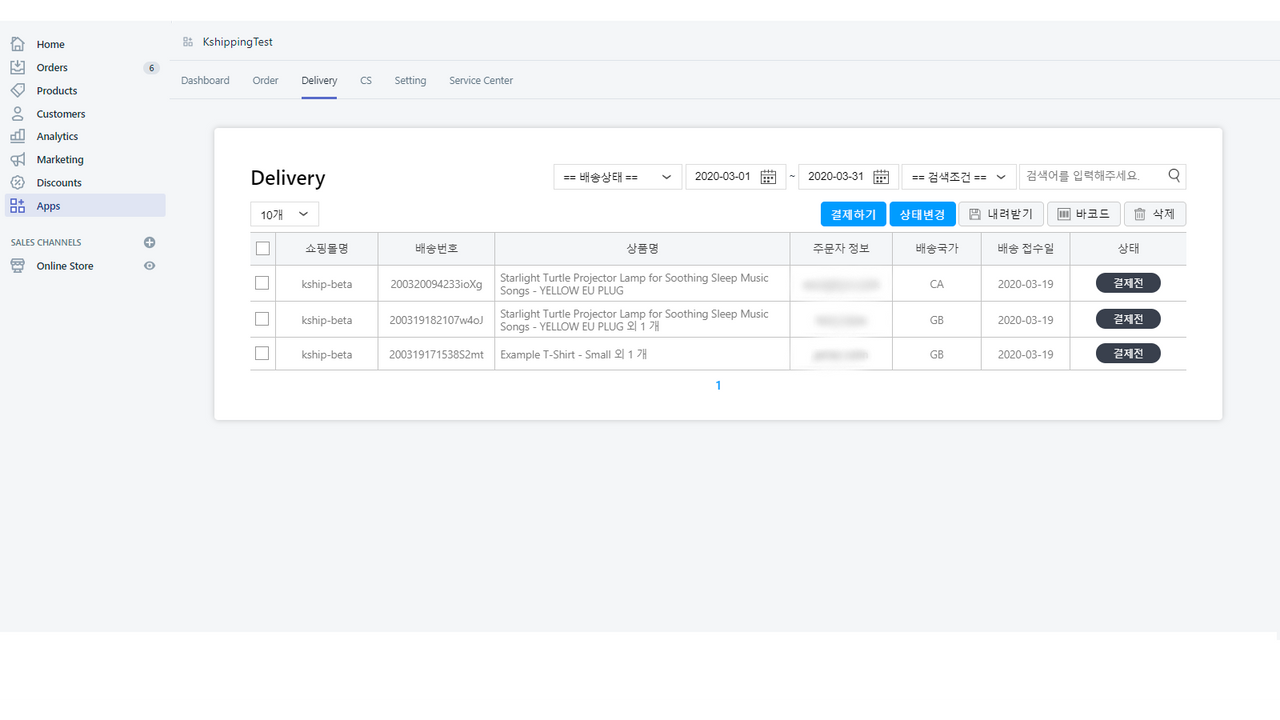Click delivery number 200320094233ioXg
1280x720 pixels.
(436, 284)
